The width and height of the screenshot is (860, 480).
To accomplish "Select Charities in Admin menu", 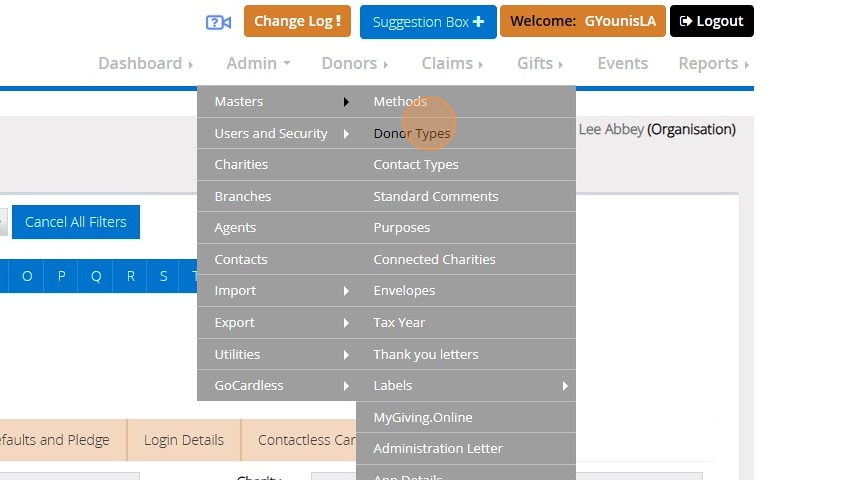I will click(241, 164).
